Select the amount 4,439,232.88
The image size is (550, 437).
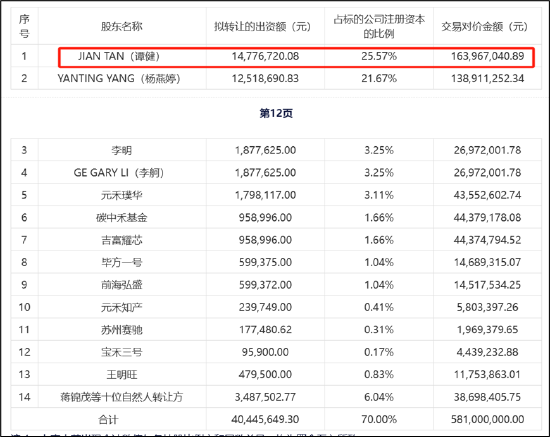tap(487, 352)
